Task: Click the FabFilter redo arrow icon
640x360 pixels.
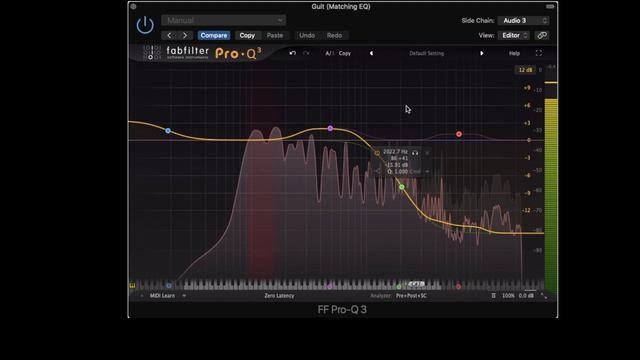Action: [x=306, y=53]
